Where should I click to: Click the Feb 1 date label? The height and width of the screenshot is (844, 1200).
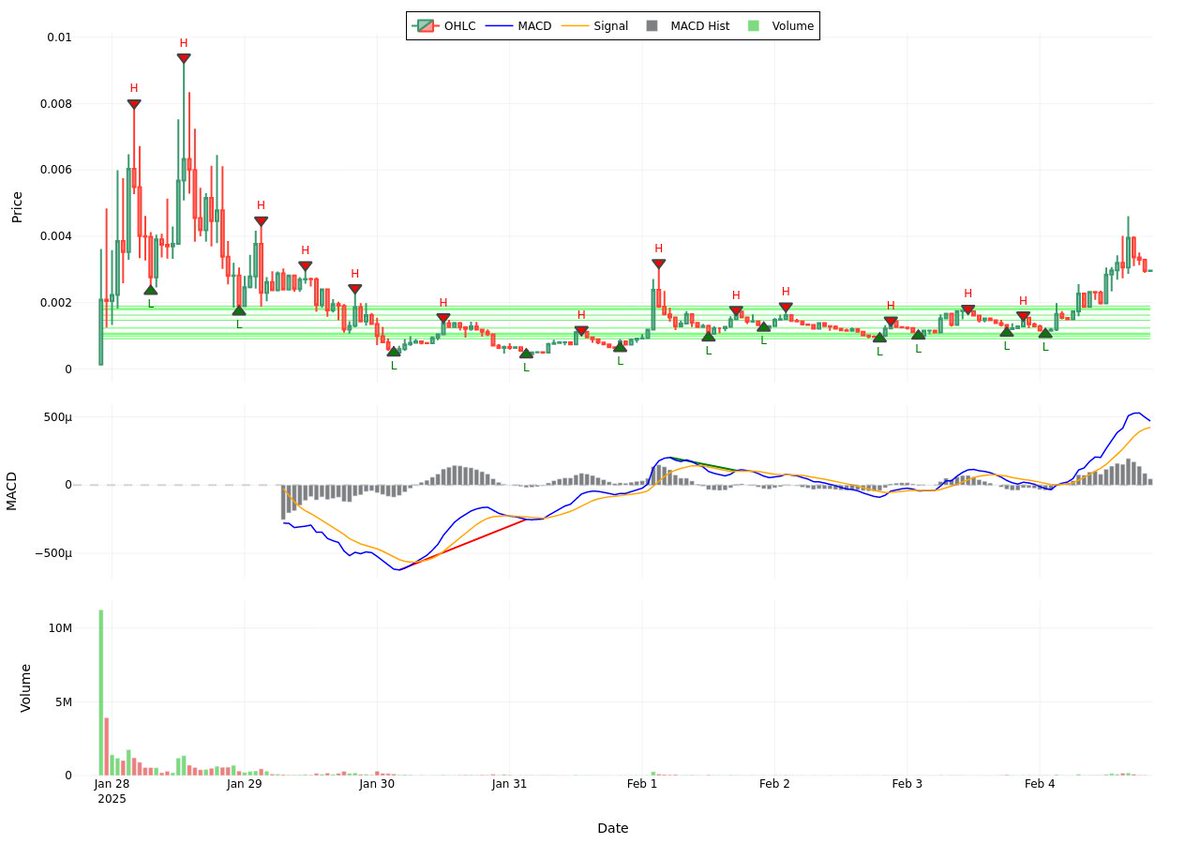pyautogui.click(x=642, y=785)
